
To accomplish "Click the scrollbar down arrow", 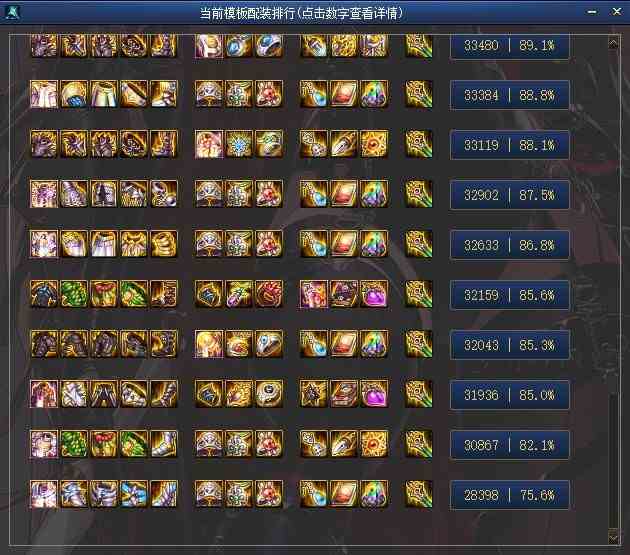I will point(613,537).
